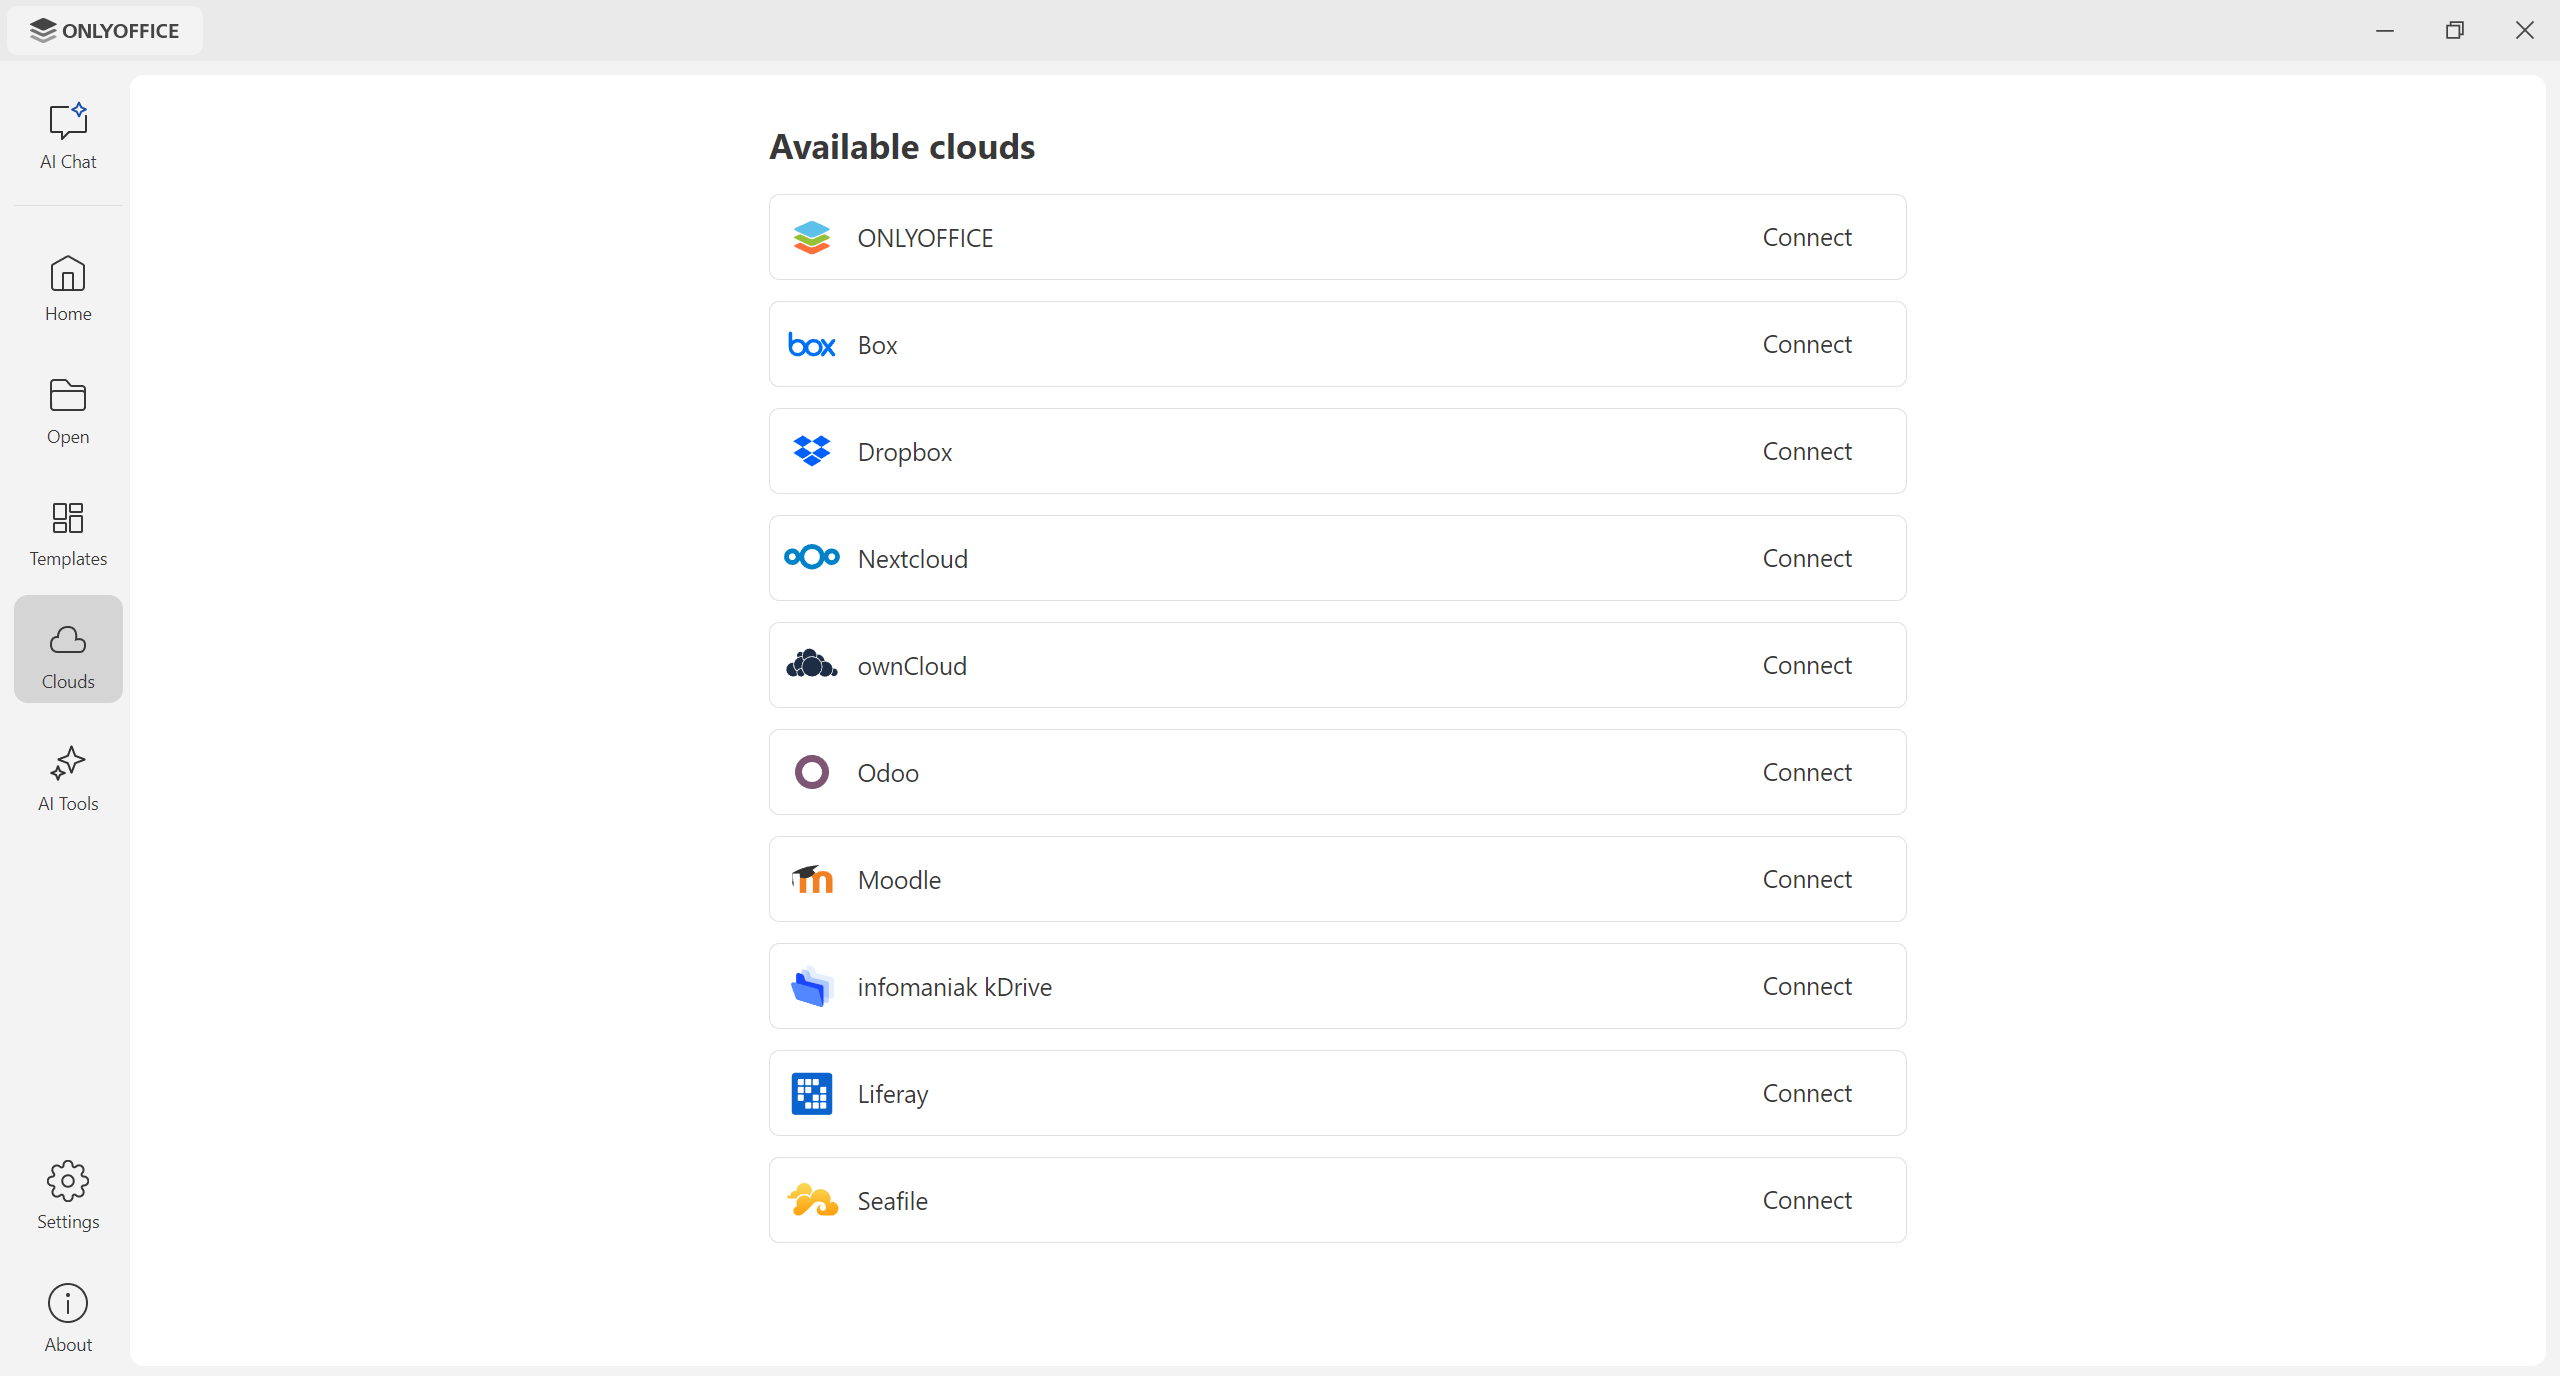
Task: Click the Odoo logo icon
Action: (x=812, y=772)
